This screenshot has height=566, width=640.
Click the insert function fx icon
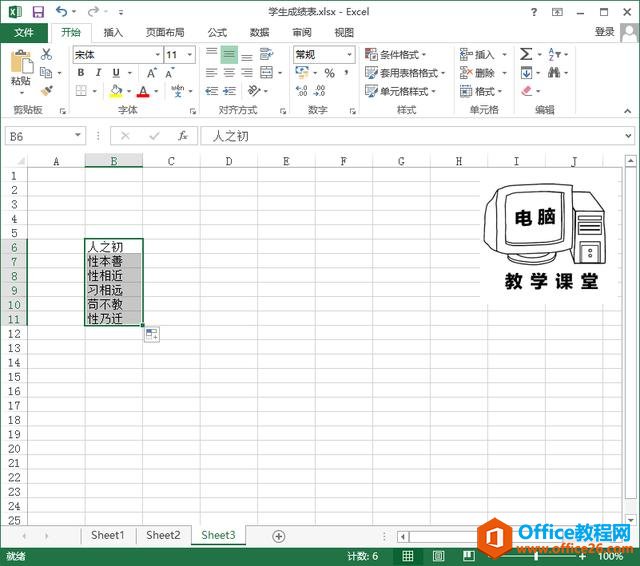point(182,136)
